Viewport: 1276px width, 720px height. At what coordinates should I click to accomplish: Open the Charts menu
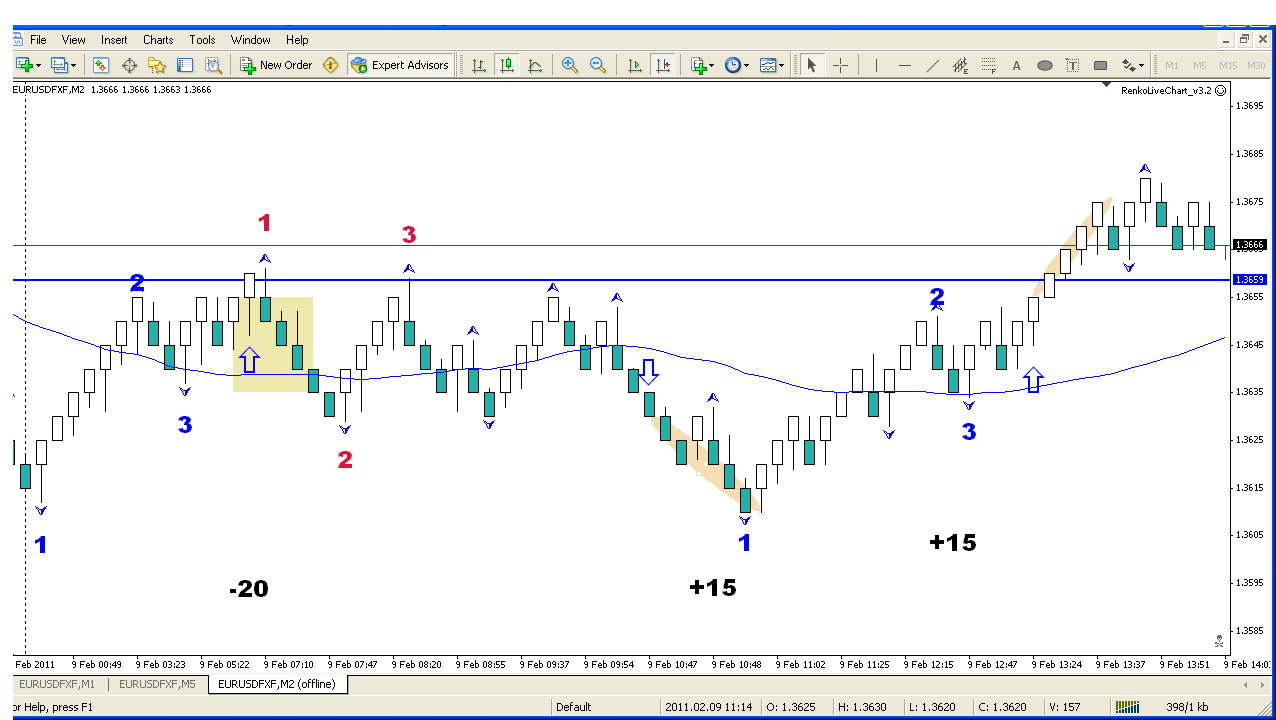158,40
